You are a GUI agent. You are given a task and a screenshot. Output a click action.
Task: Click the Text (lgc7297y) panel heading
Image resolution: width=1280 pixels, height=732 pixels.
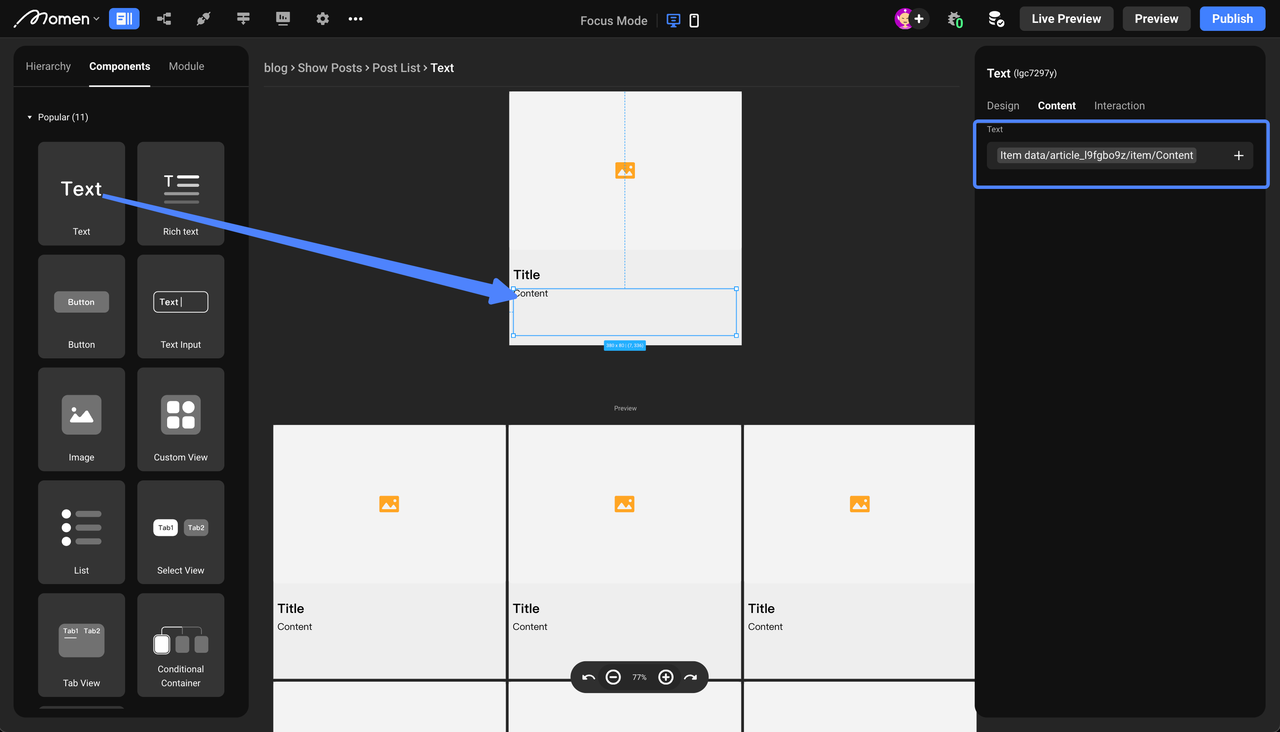1021,73
